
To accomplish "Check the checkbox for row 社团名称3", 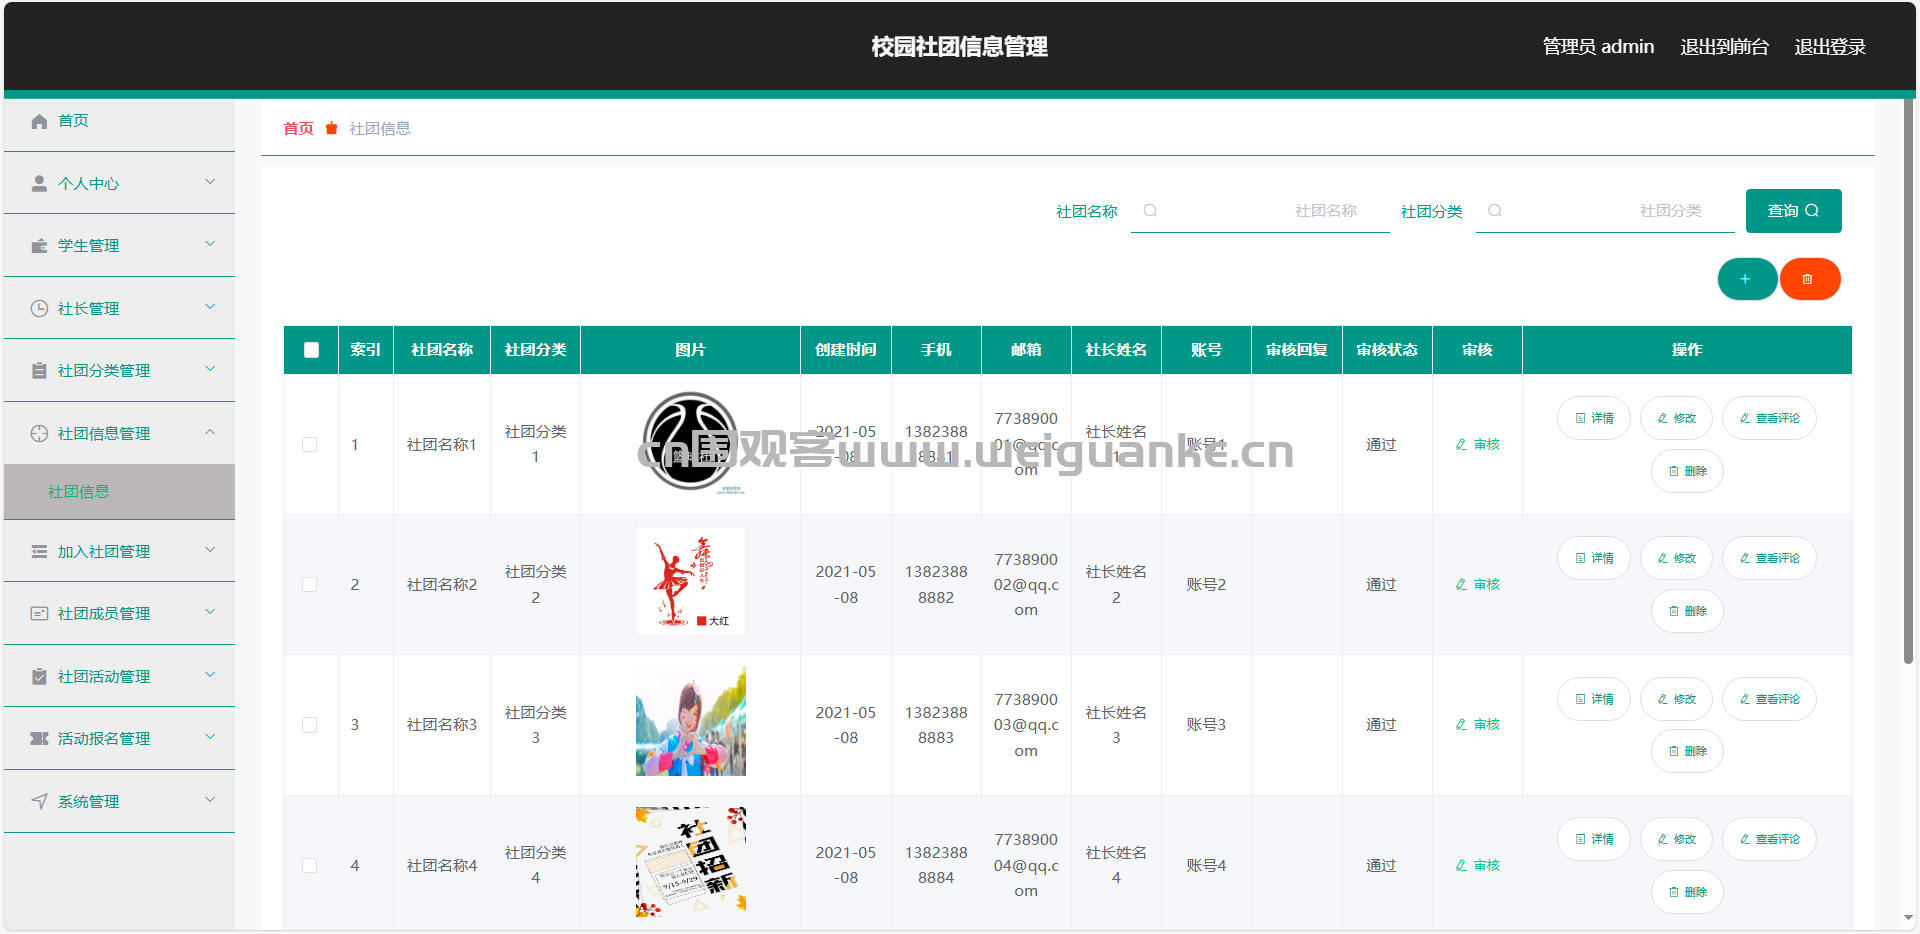I will click(310, 725).
